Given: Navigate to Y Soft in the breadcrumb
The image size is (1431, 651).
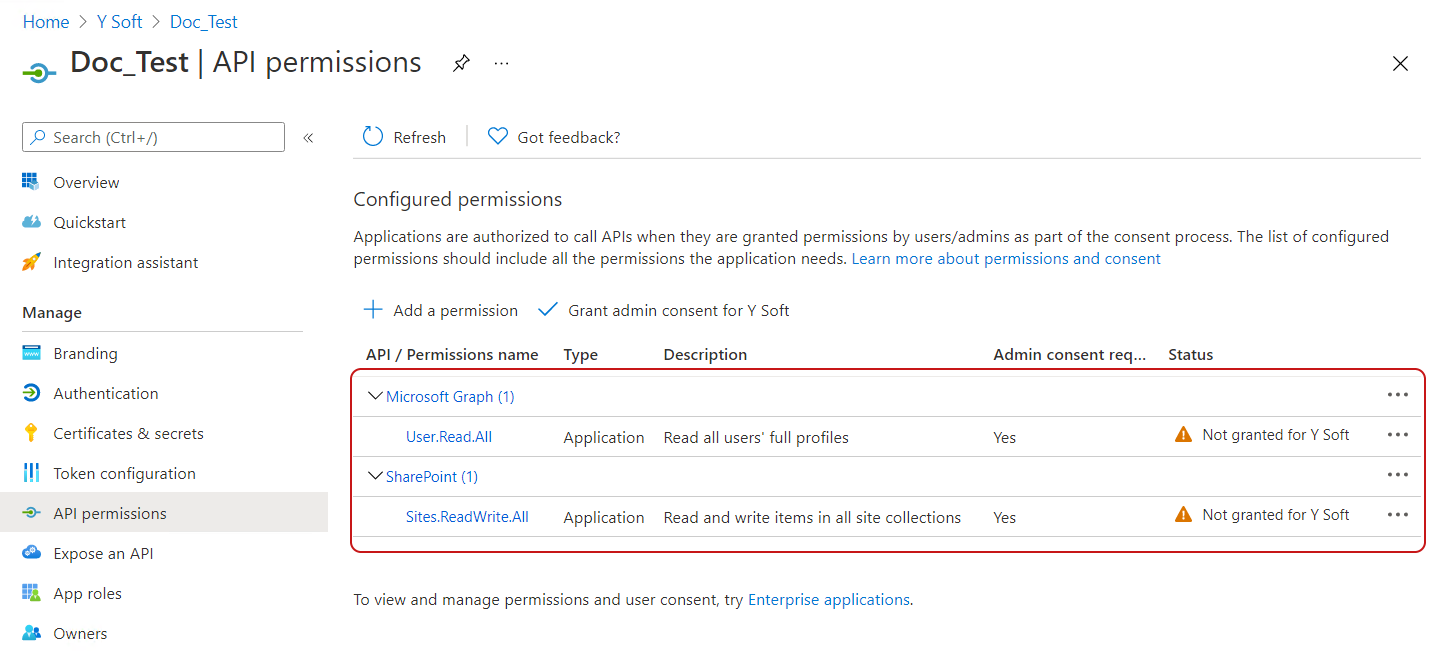Looking at the screenshot, I should click(119, 22).
